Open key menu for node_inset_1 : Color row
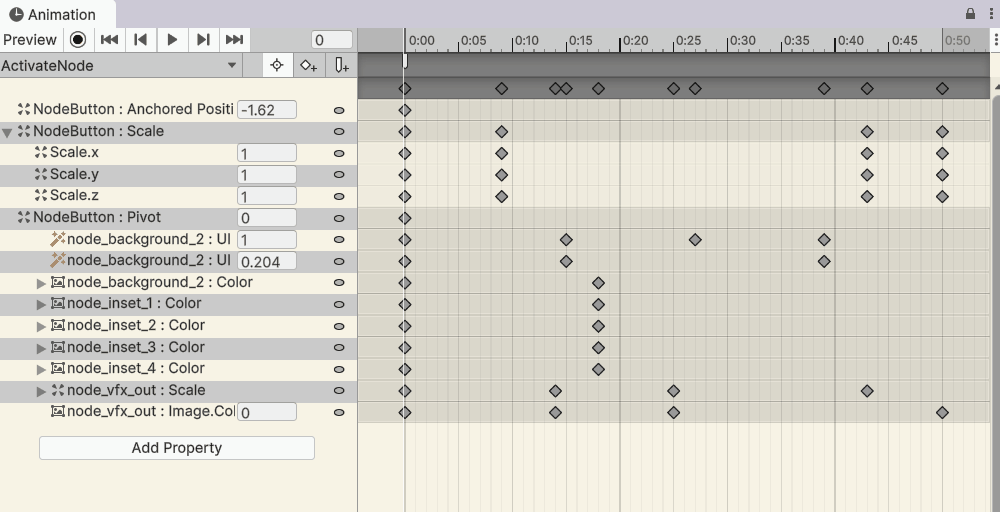Viewport: 1000px width, 512px height. tap(339, 304)
